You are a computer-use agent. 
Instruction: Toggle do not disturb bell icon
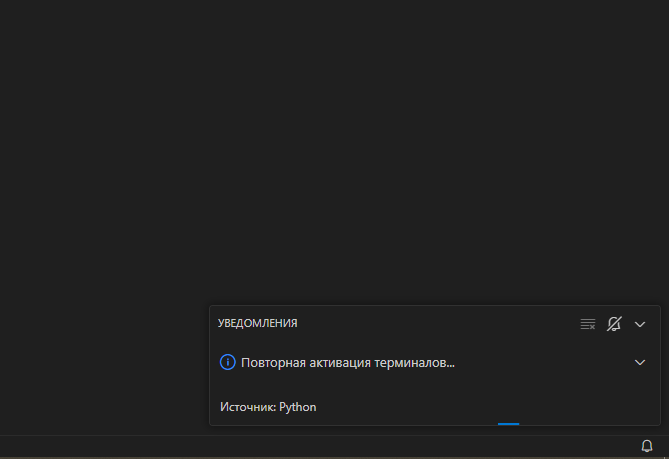click(x=614, y=324)
